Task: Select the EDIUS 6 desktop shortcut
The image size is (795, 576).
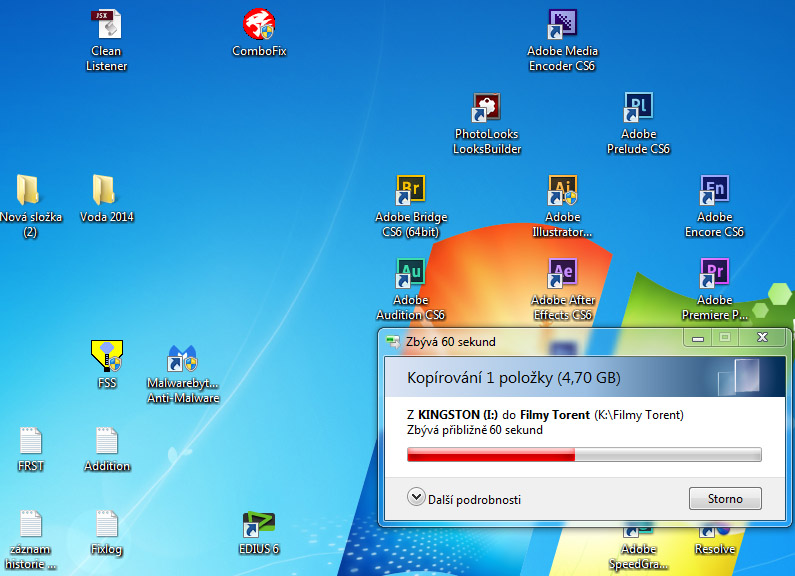Action: tap(259, 523)
